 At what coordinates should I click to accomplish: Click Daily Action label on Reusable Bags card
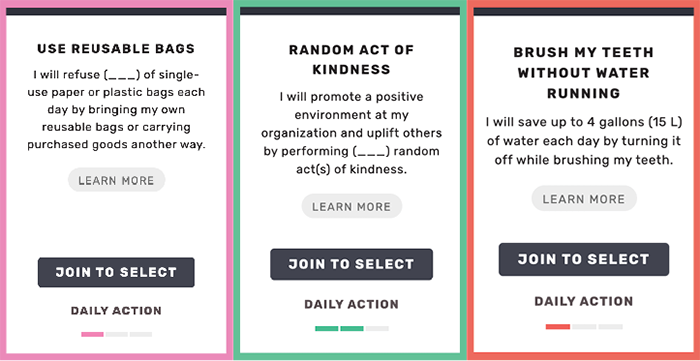tap(116, 311)
